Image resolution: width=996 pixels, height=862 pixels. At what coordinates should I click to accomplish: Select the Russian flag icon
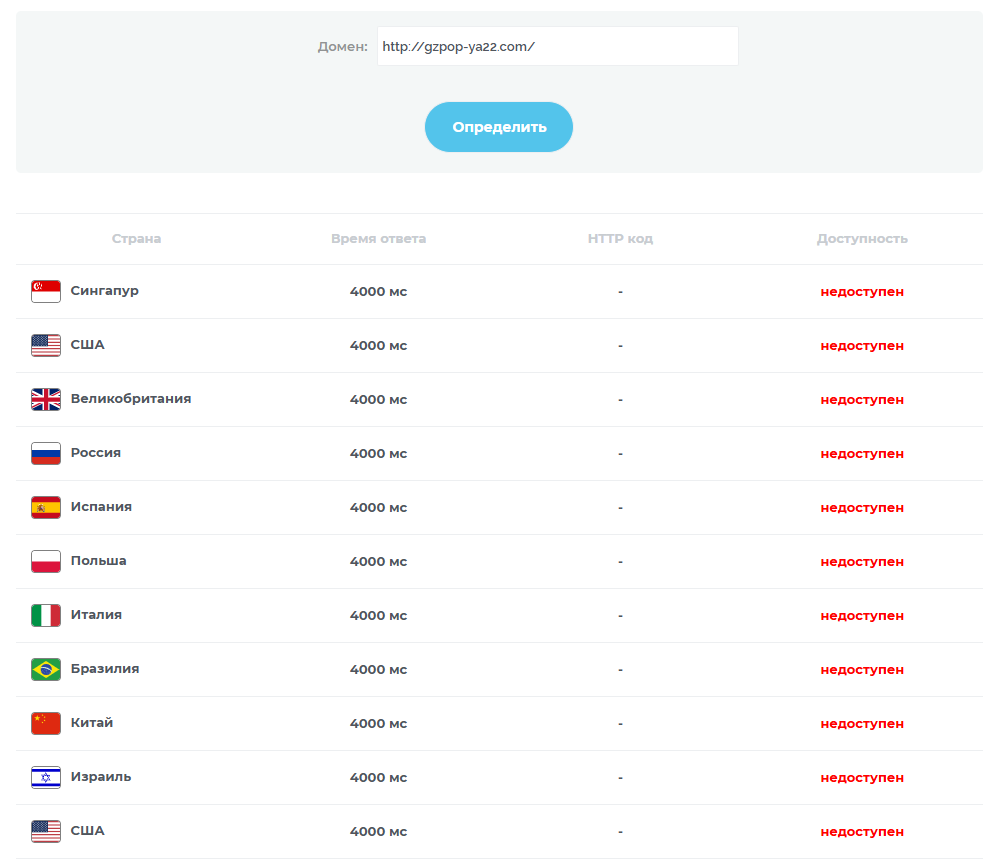tap(46, 453)
